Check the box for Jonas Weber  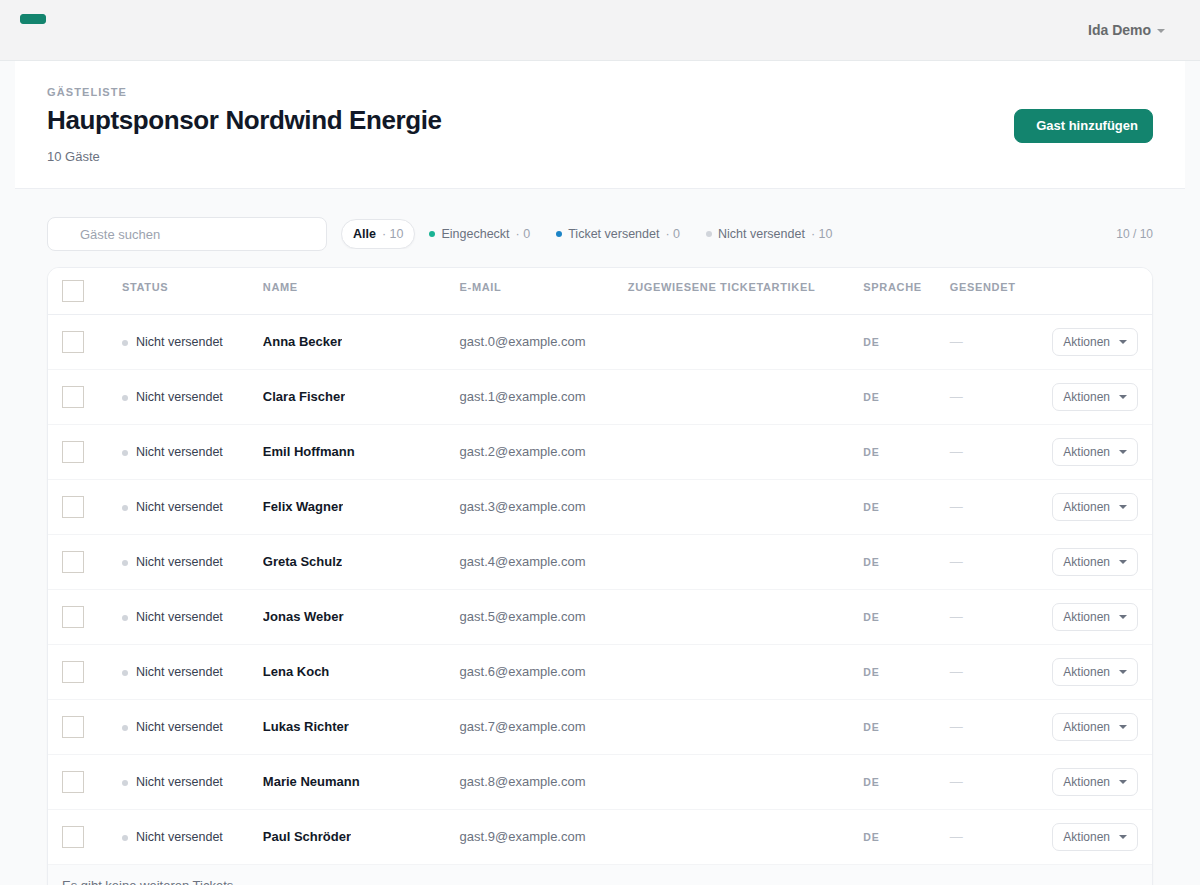click(73, 617)
